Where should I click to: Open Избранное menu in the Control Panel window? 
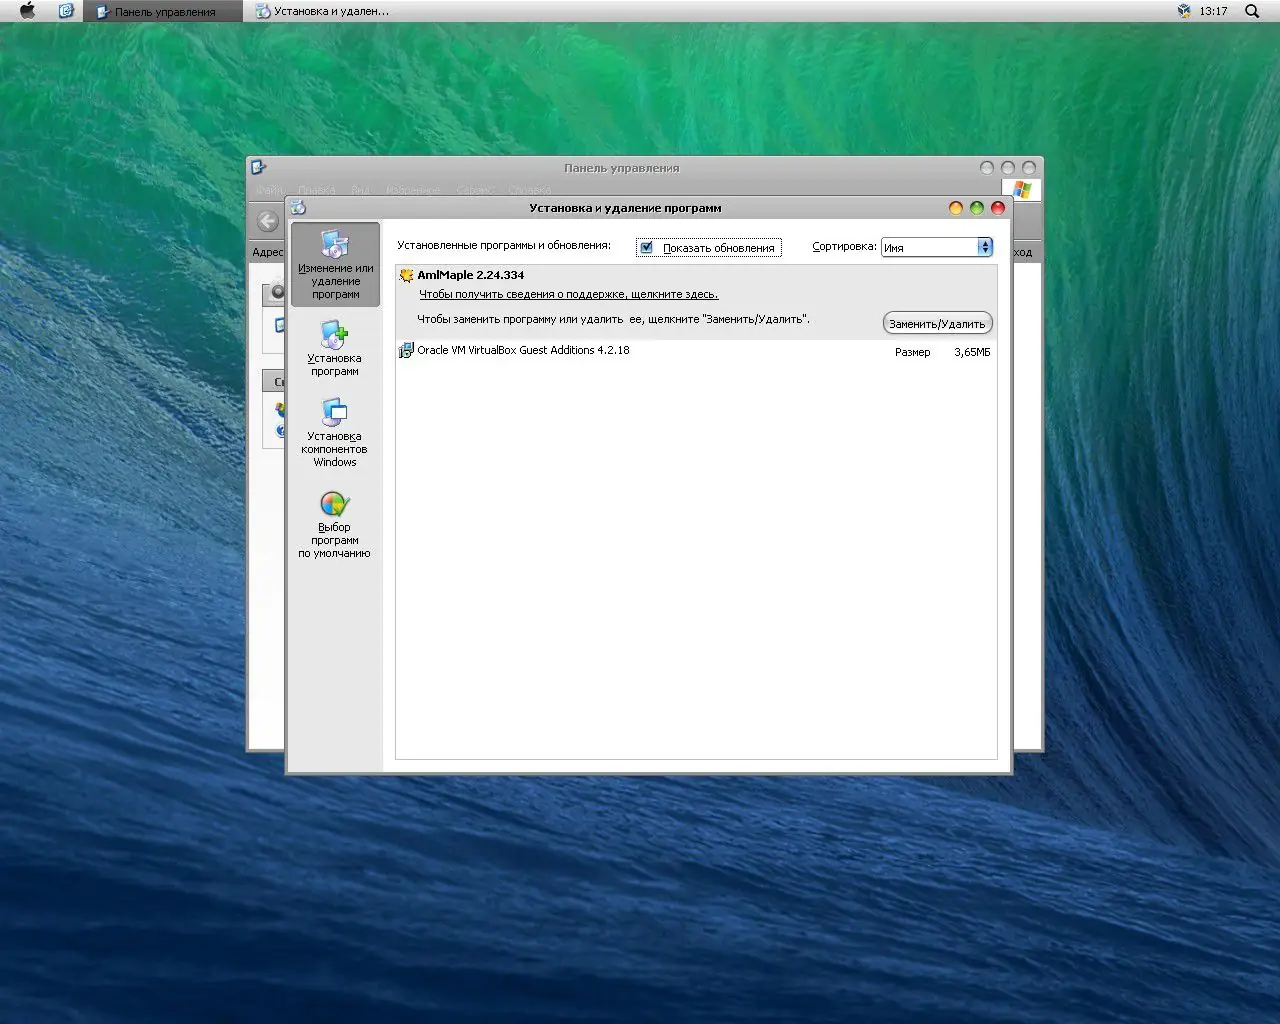click(x=412, y=189)
